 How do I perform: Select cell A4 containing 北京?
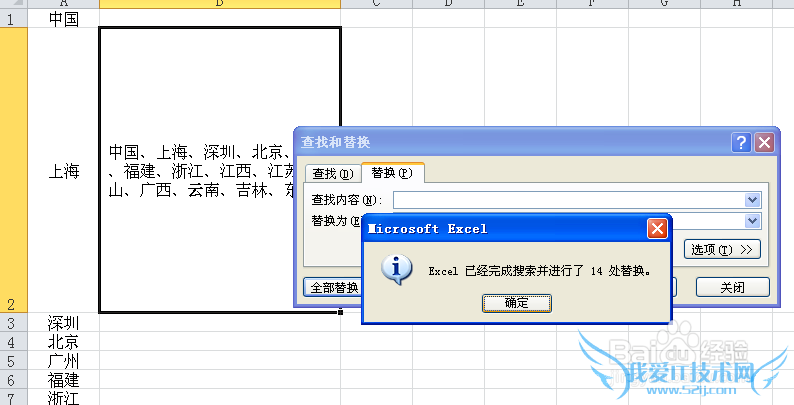tap(63, 341)
